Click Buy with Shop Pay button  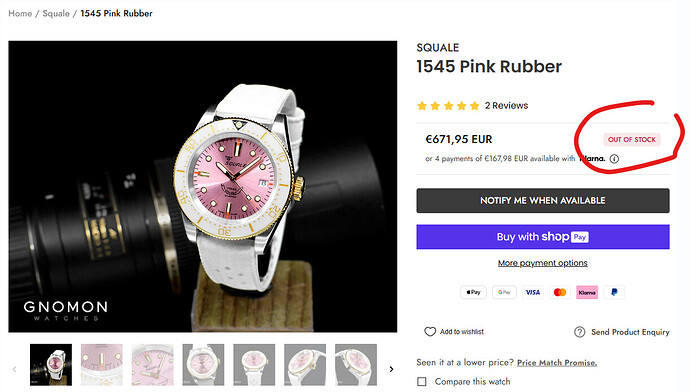click(x=543, y=237)
